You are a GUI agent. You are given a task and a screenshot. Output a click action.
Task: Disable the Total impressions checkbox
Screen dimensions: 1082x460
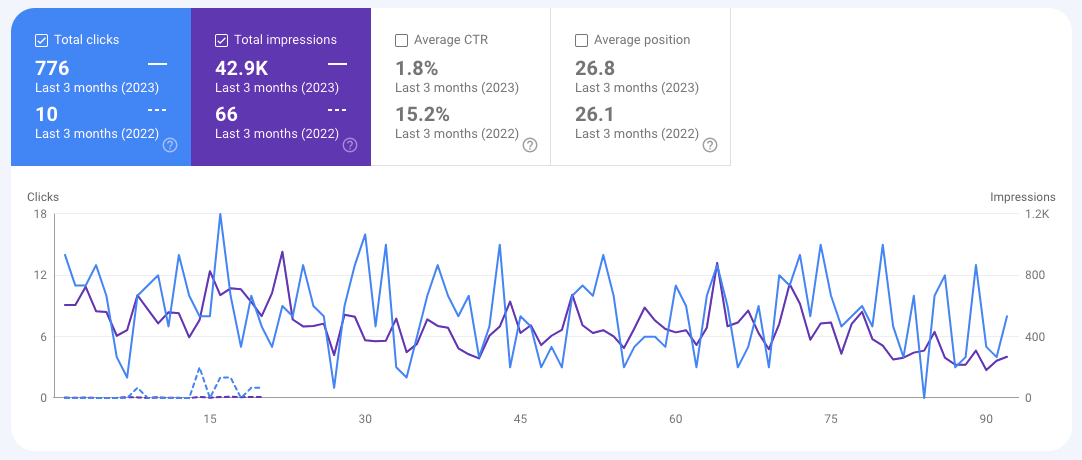tap(222, 40)
